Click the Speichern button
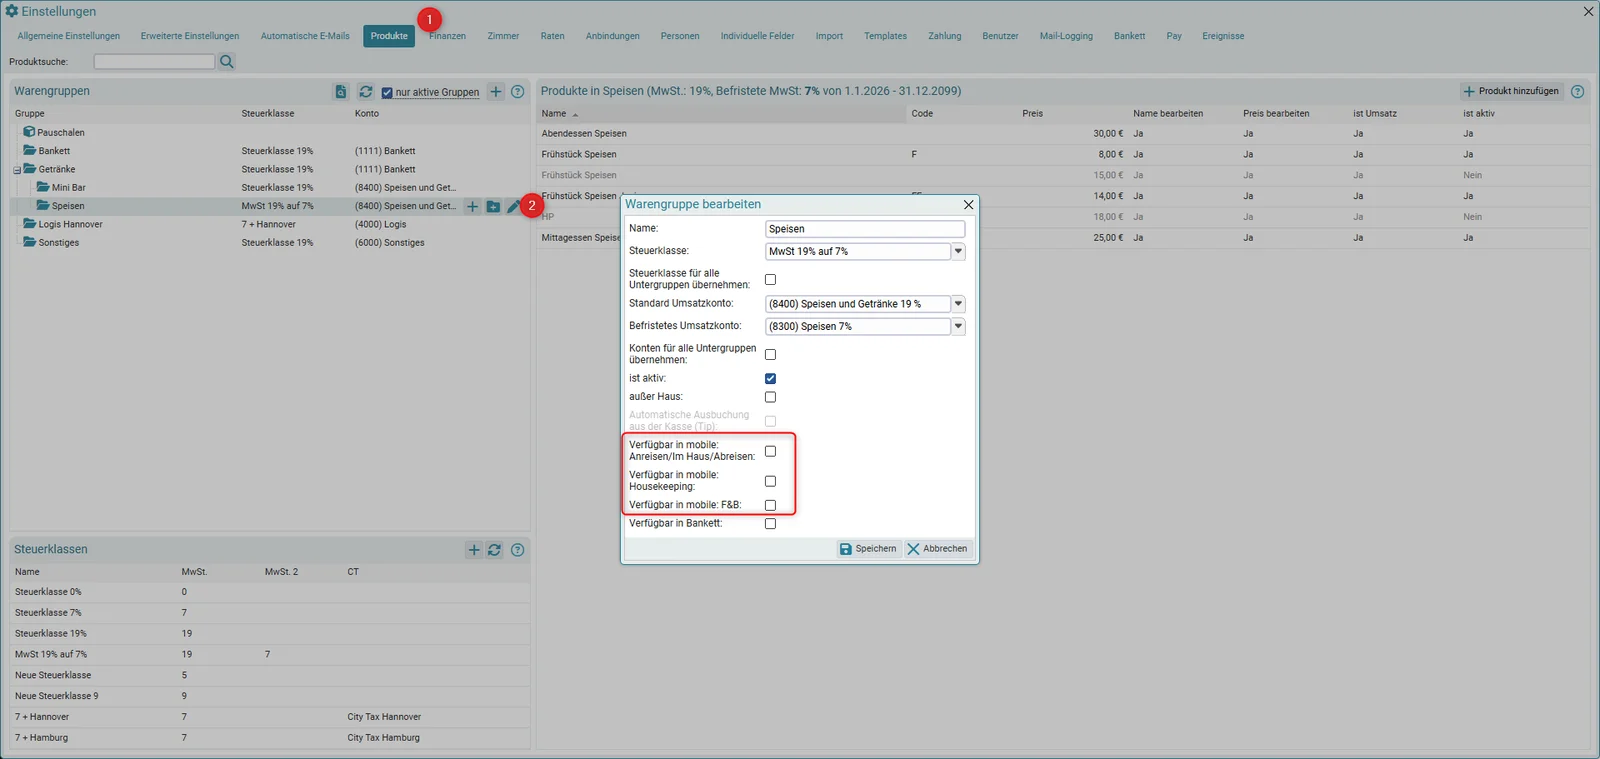 868,549
